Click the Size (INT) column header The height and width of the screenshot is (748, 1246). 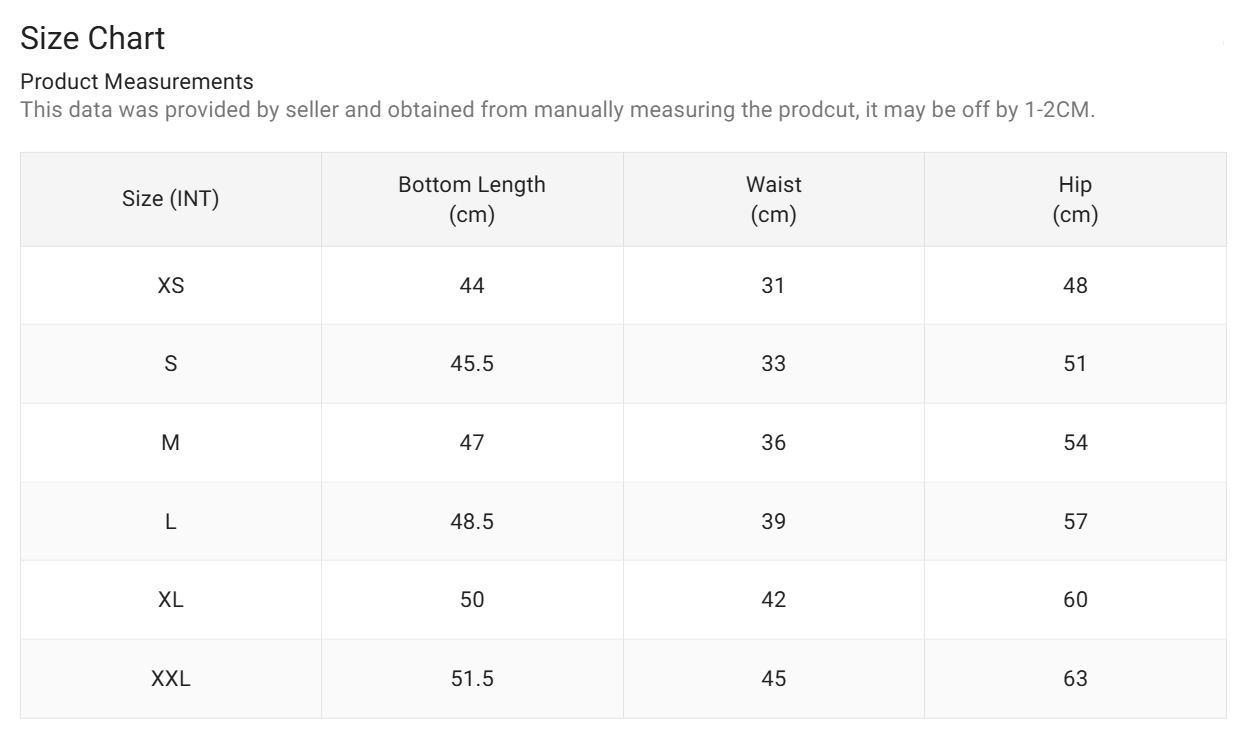(171, 199)
